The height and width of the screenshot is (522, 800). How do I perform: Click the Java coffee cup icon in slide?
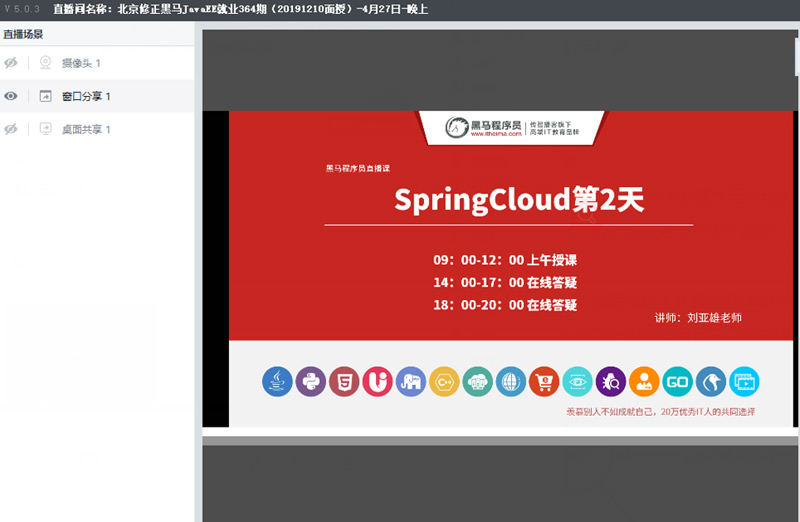click(277, 382)
